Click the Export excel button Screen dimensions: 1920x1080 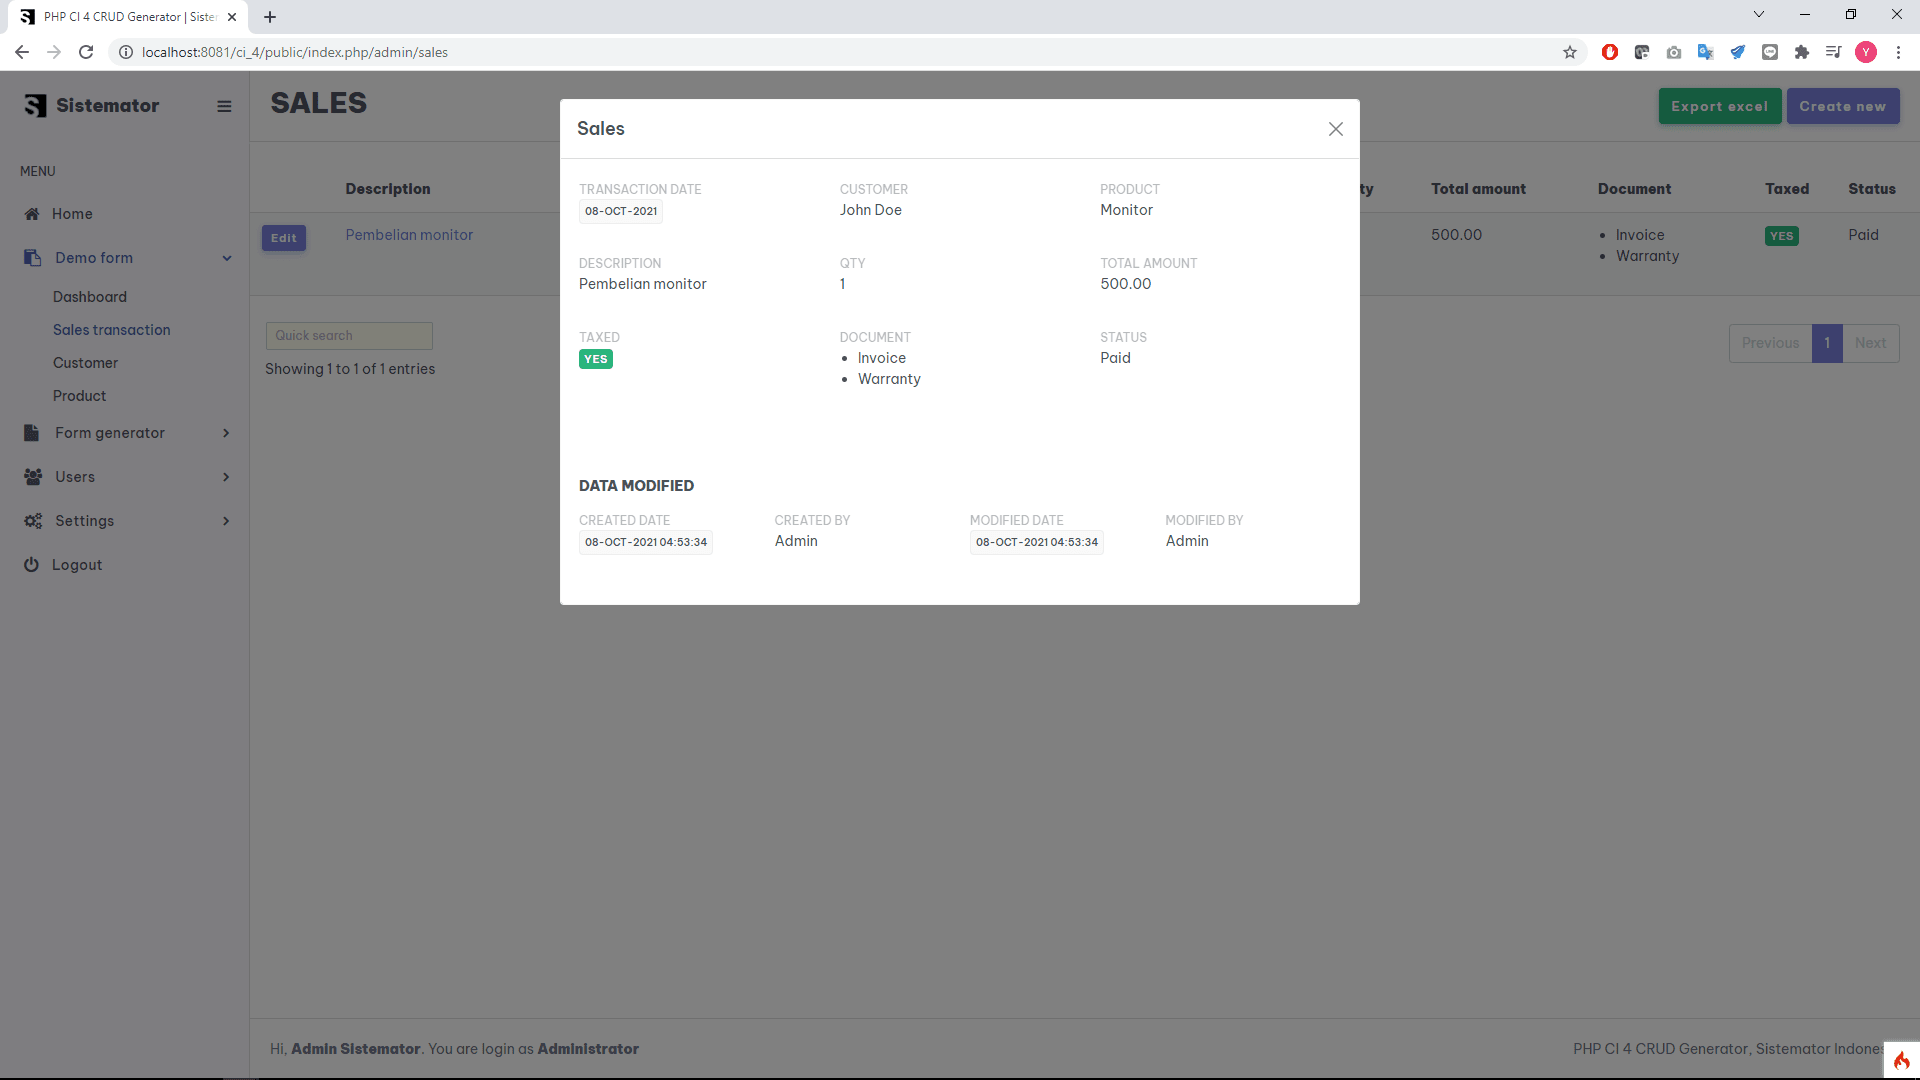pos(1719,106)
